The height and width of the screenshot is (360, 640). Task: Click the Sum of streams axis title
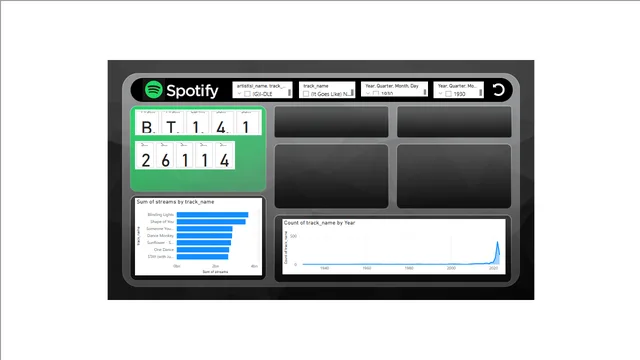pos(216,272)
